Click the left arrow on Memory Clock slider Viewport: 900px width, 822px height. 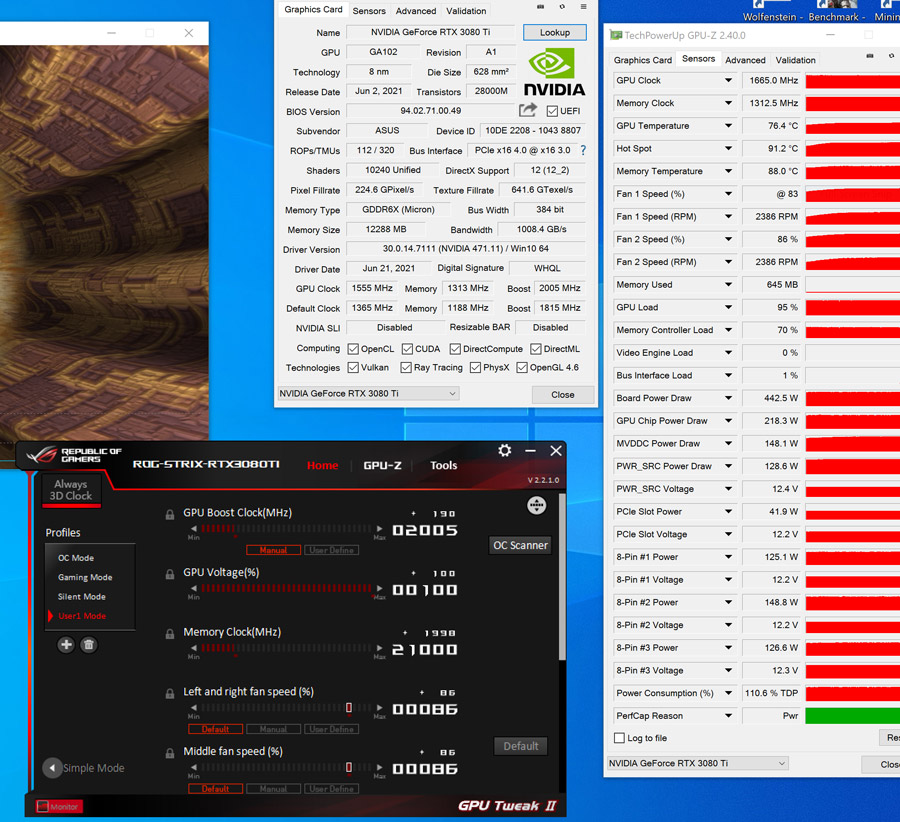pos(194,647)
